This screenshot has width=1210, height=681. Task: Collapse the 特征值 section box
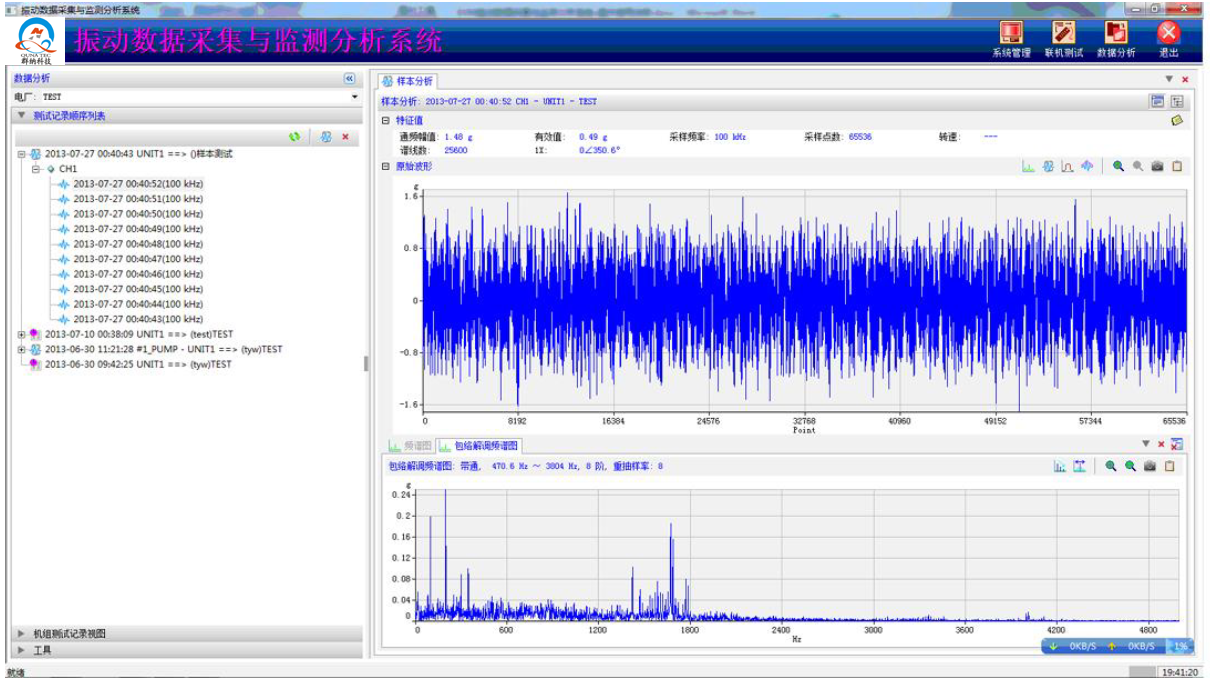click(386, 120)
